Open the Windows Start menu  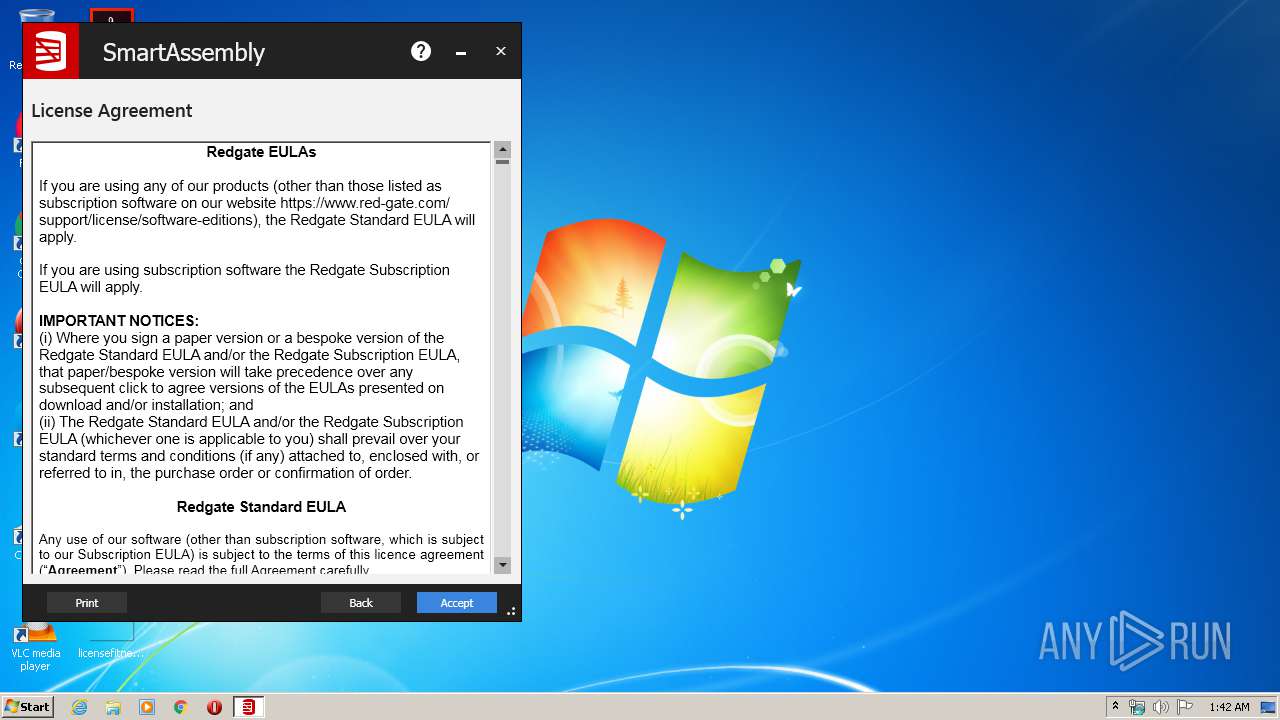(x=27, y=707)
